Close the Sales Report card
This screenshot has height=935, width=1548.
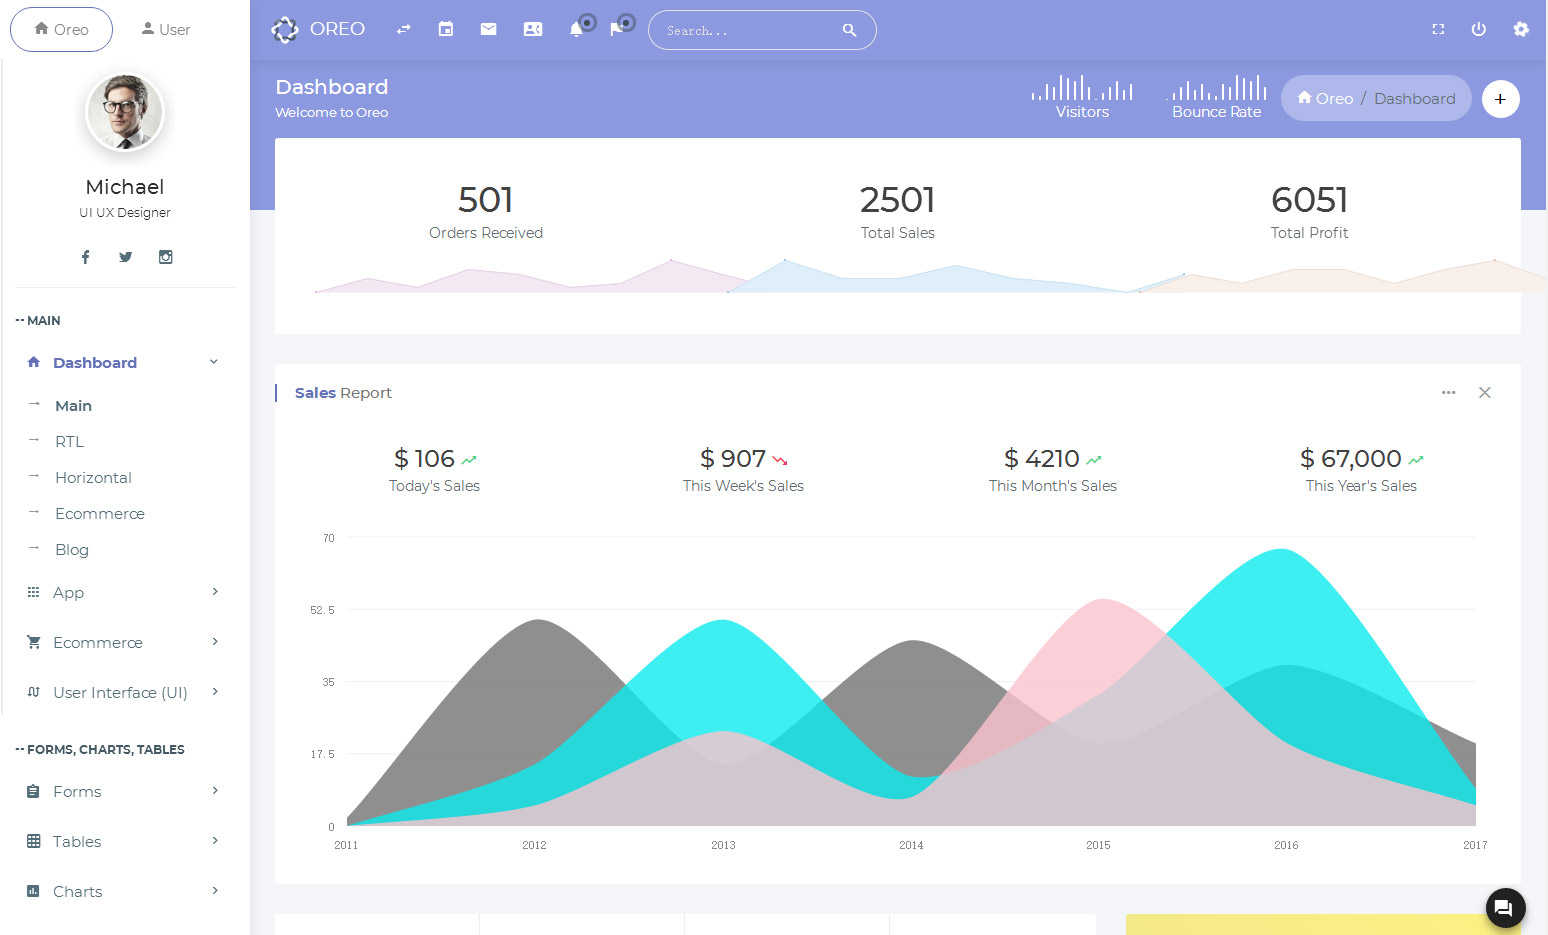pyautogui.click(x=1485, y=393)
